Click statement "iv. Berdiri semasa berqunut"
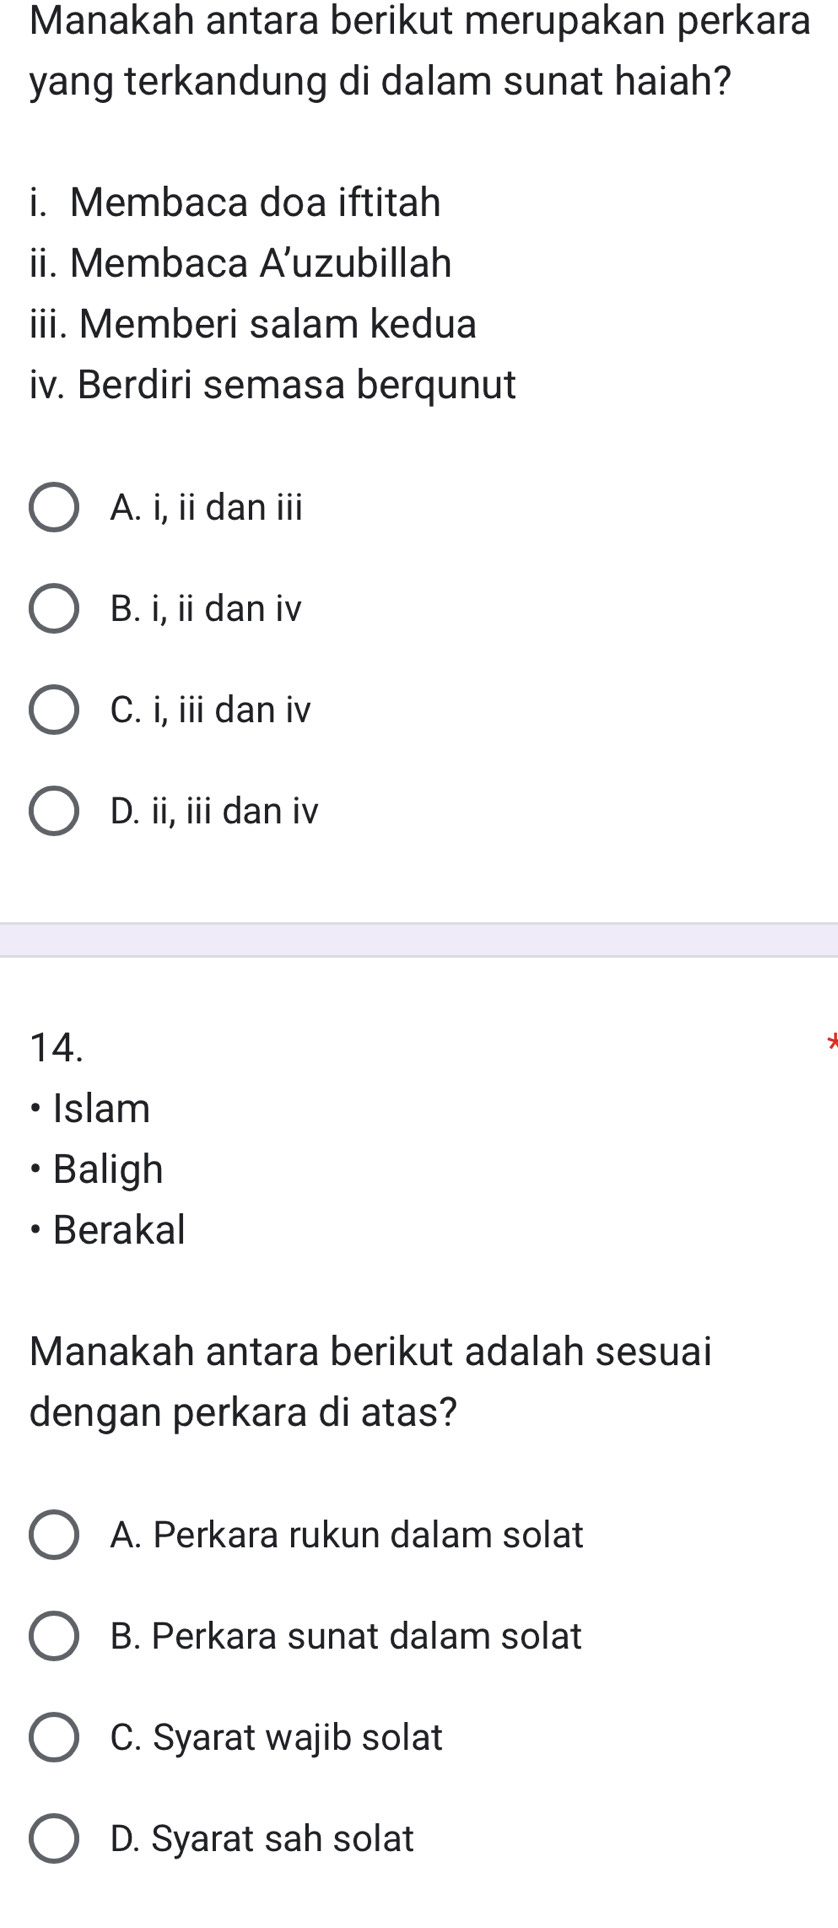 tap(273, 385)
